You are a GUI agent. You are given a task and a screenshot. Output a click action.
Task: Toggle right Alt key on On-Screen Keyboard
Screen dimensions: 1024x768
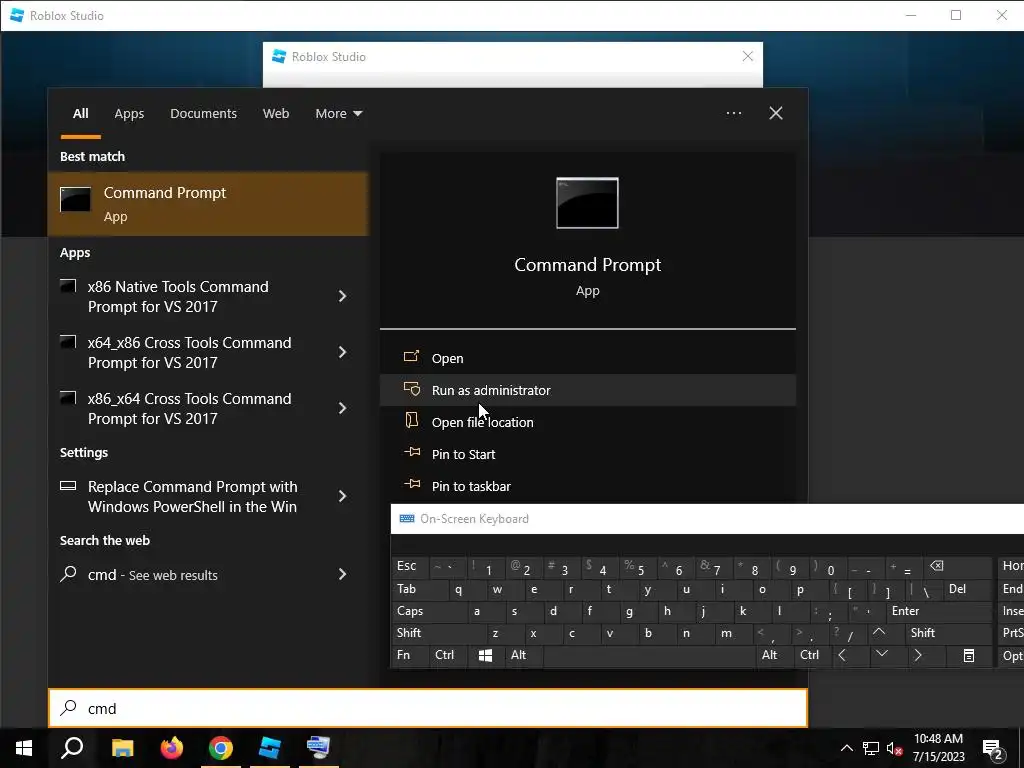pyautogui.click(x=774, y=655)
